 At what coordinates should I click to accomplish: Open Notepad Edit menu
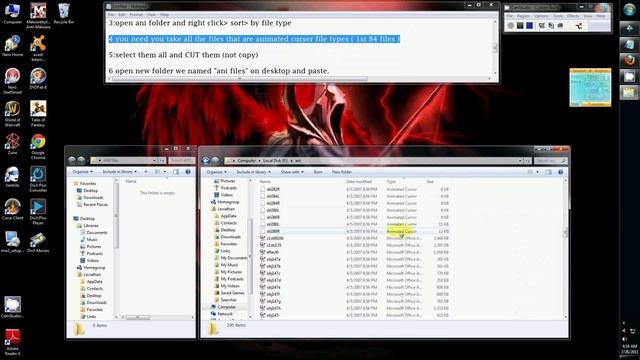(122, 15)
